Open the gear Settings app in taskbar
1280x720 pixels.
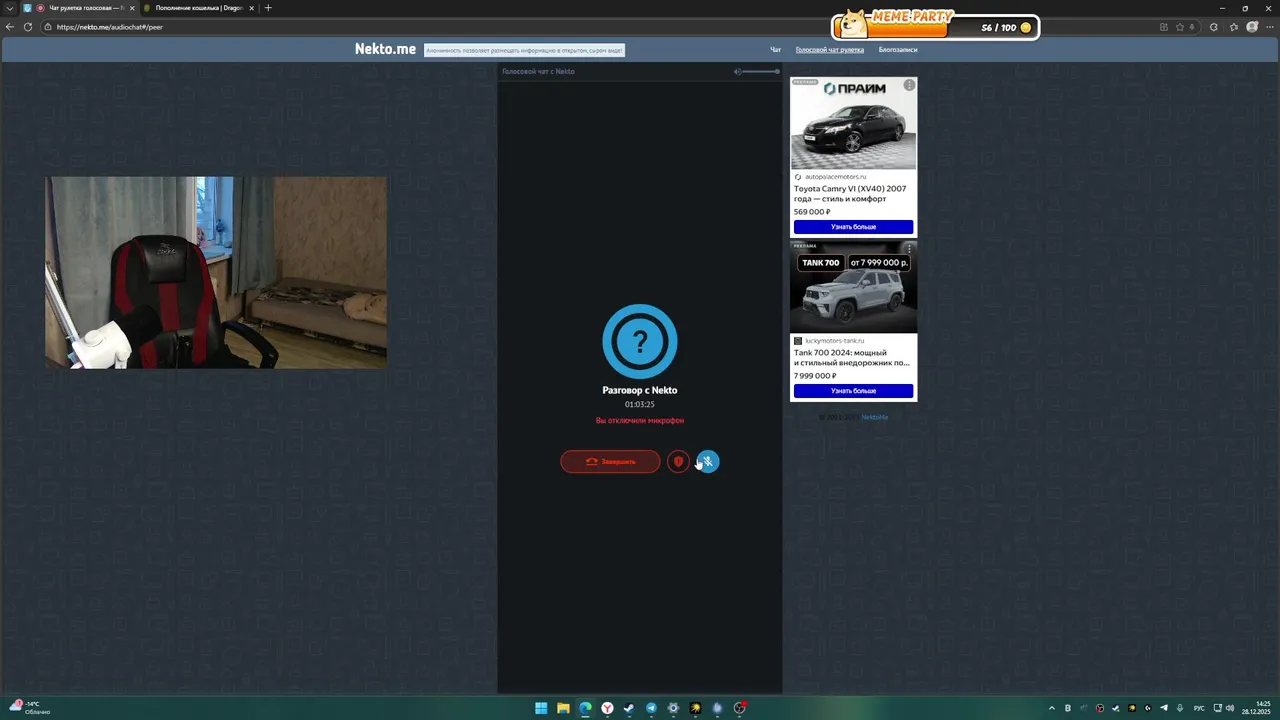[x=673, y=708]
